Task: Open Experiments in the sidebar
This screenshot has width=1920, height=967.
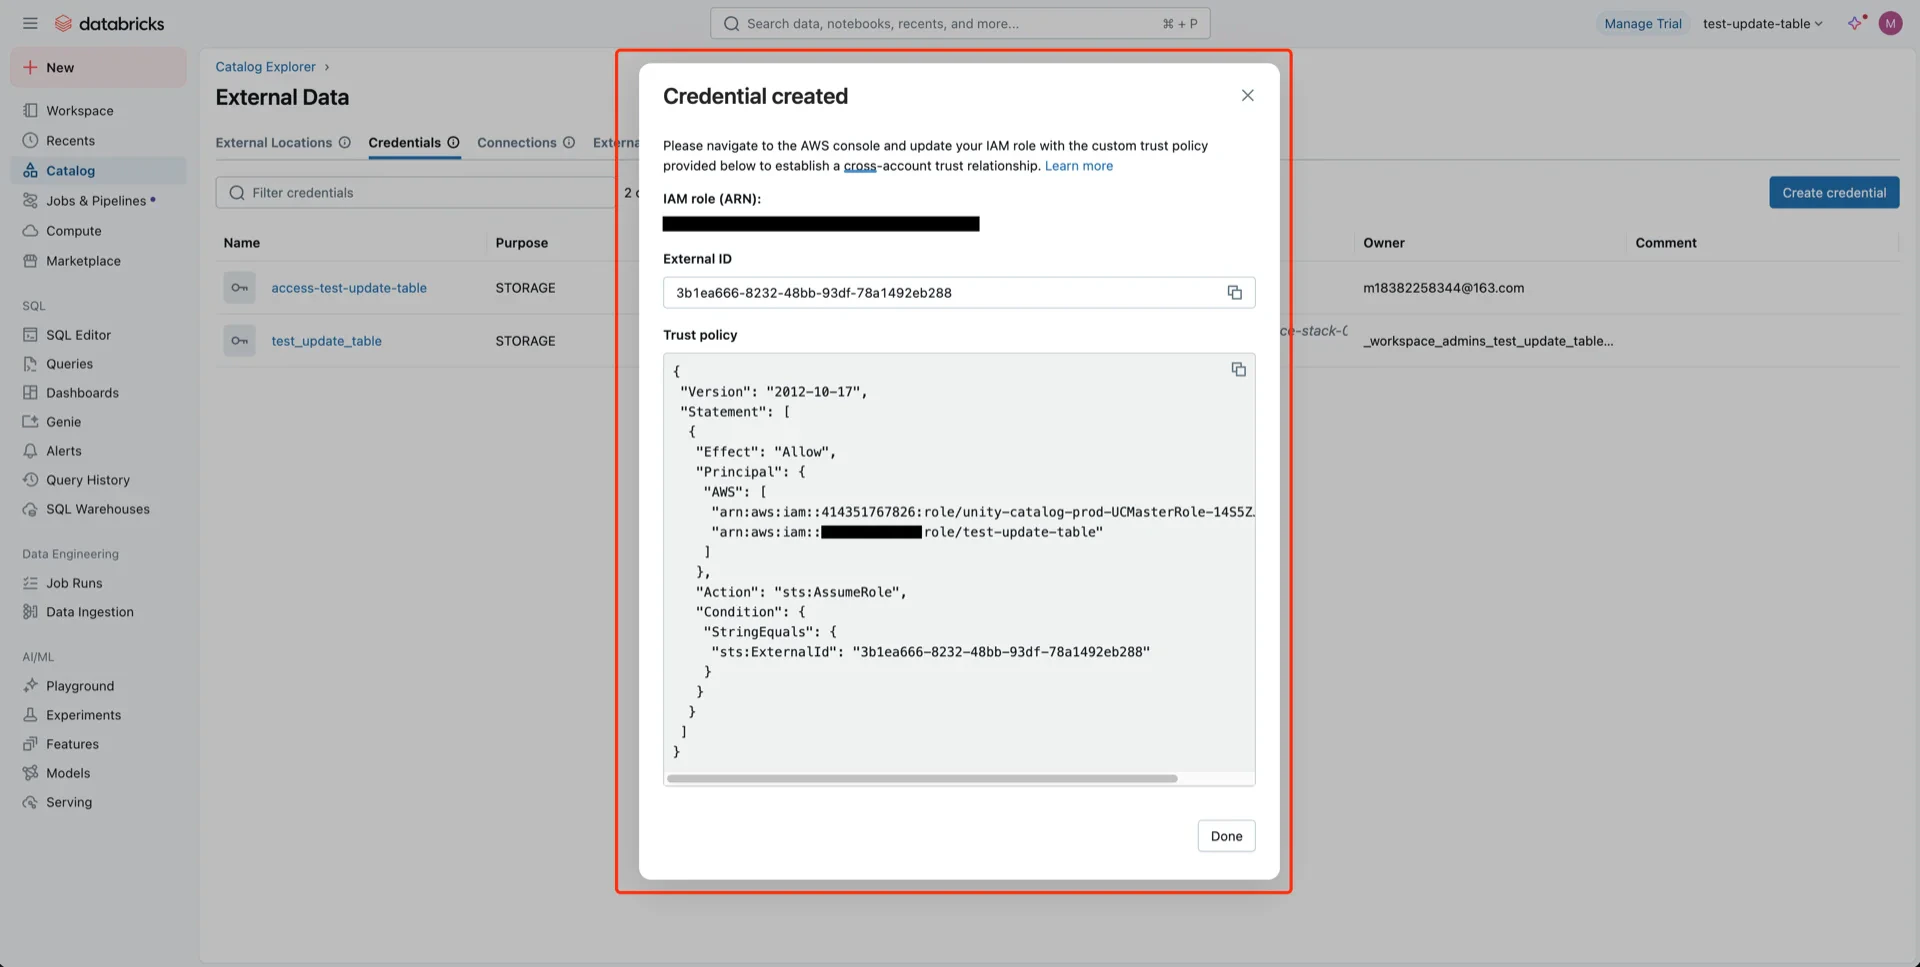Action: 98,715
